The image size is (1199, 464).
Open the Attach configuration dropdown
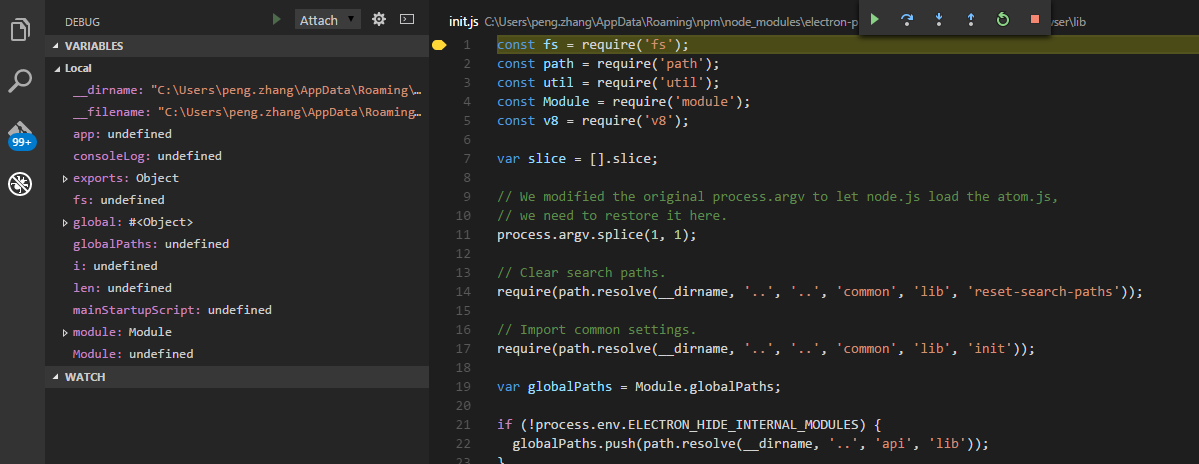pyautogui.click(x=327, y=20)
